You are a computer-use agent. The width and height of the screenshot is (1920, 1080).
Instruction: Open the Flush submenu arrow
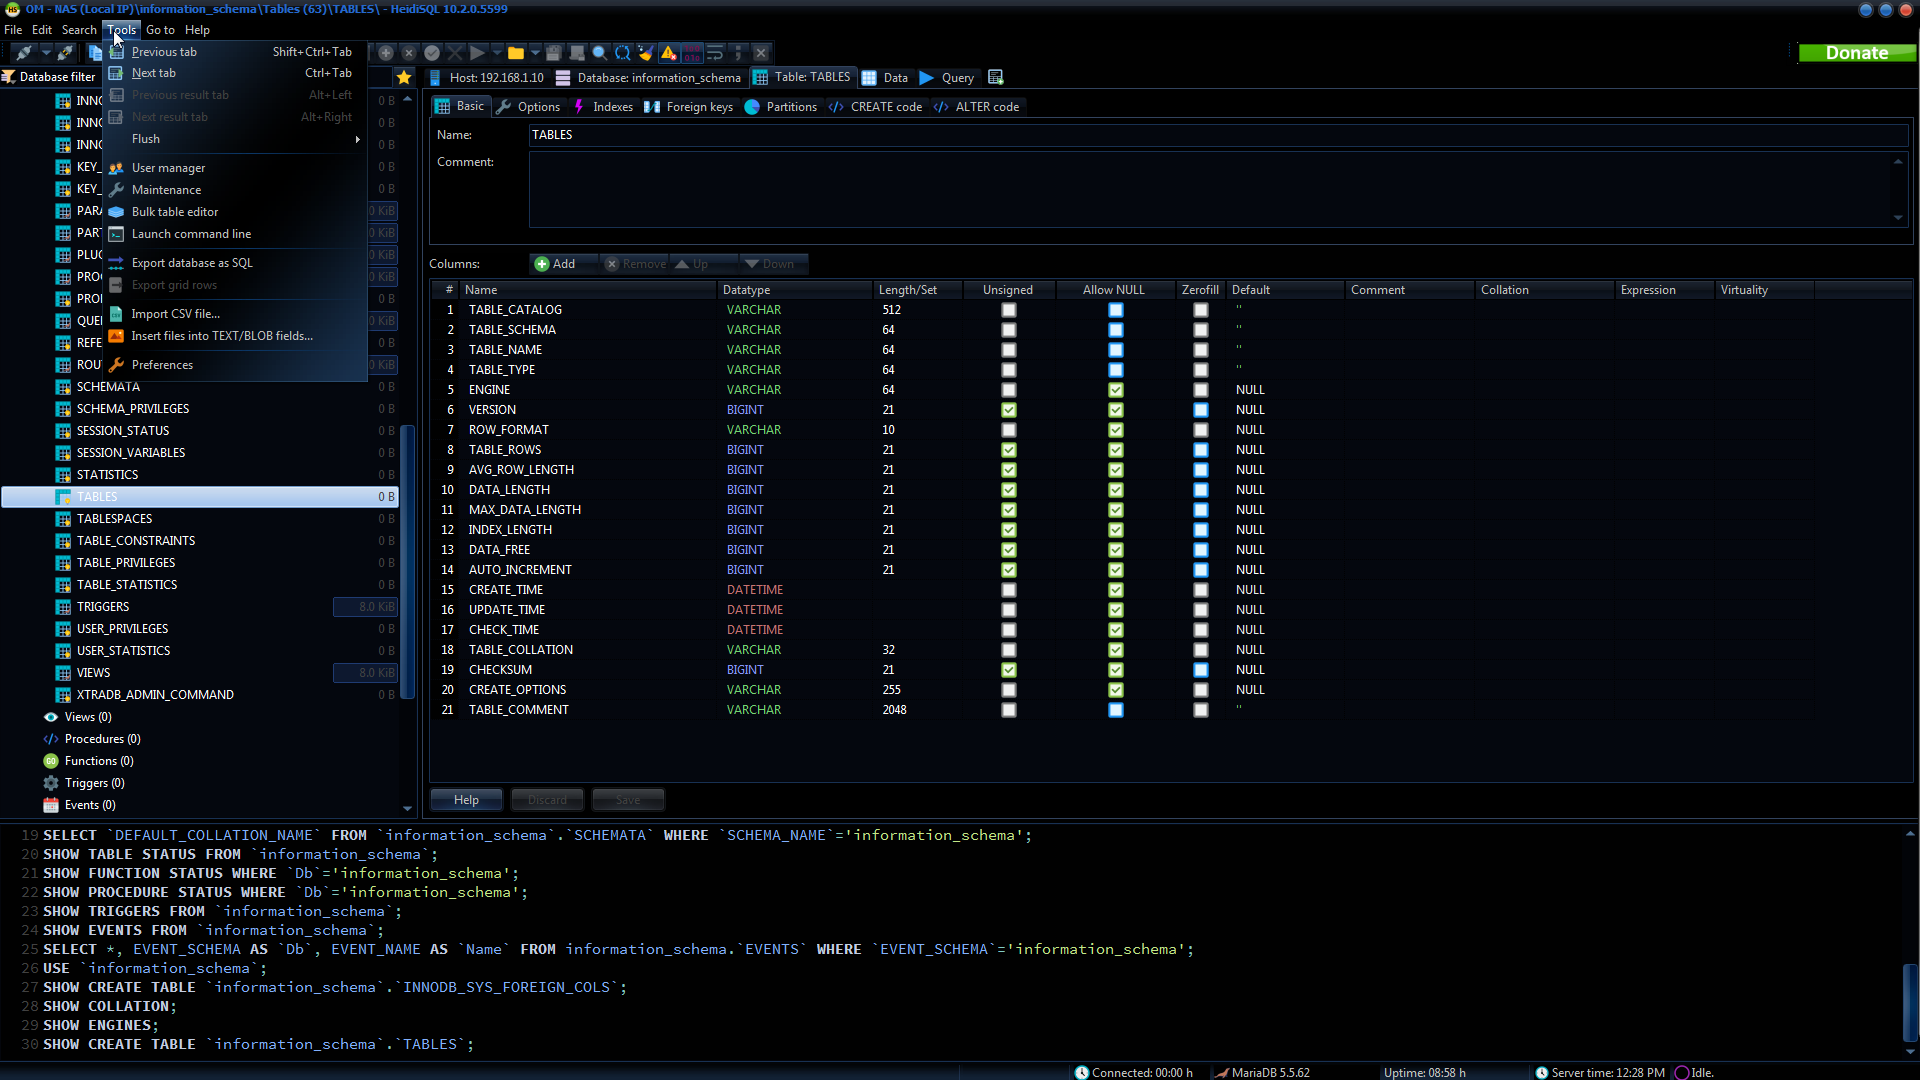click(357, 139)
